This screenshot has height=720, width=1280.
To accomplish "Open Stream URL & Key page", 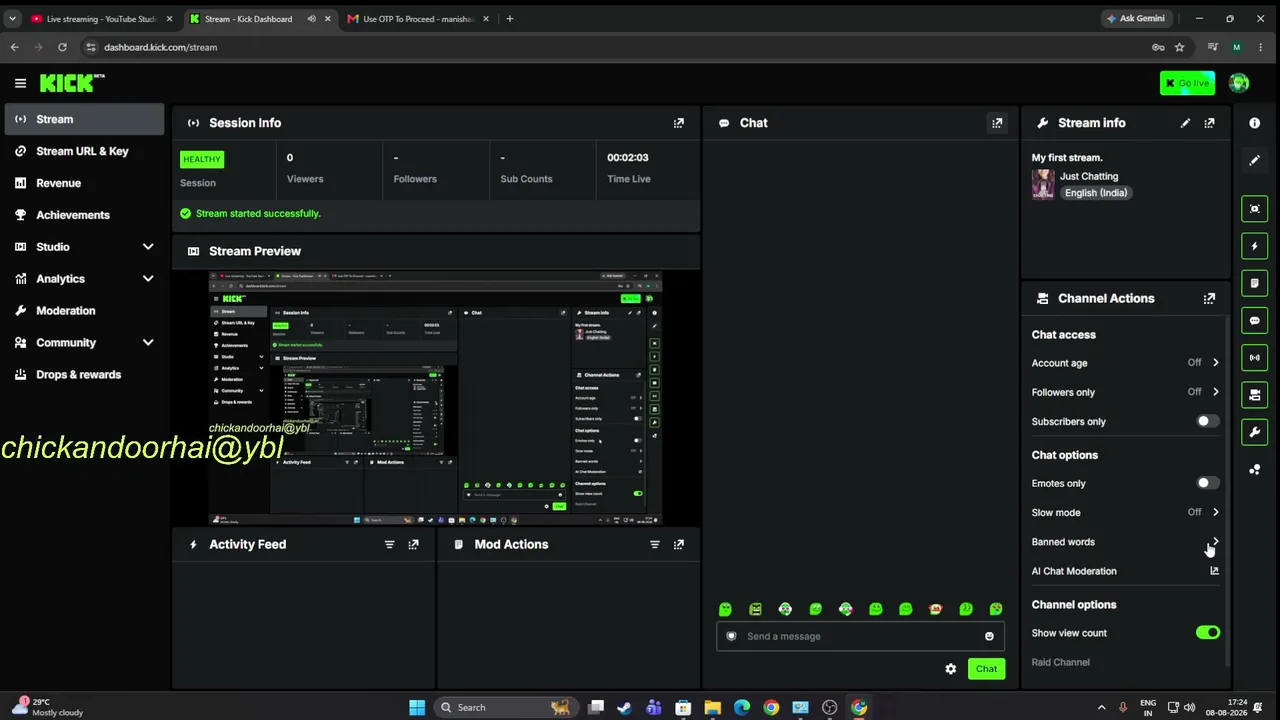I will 84,151.
